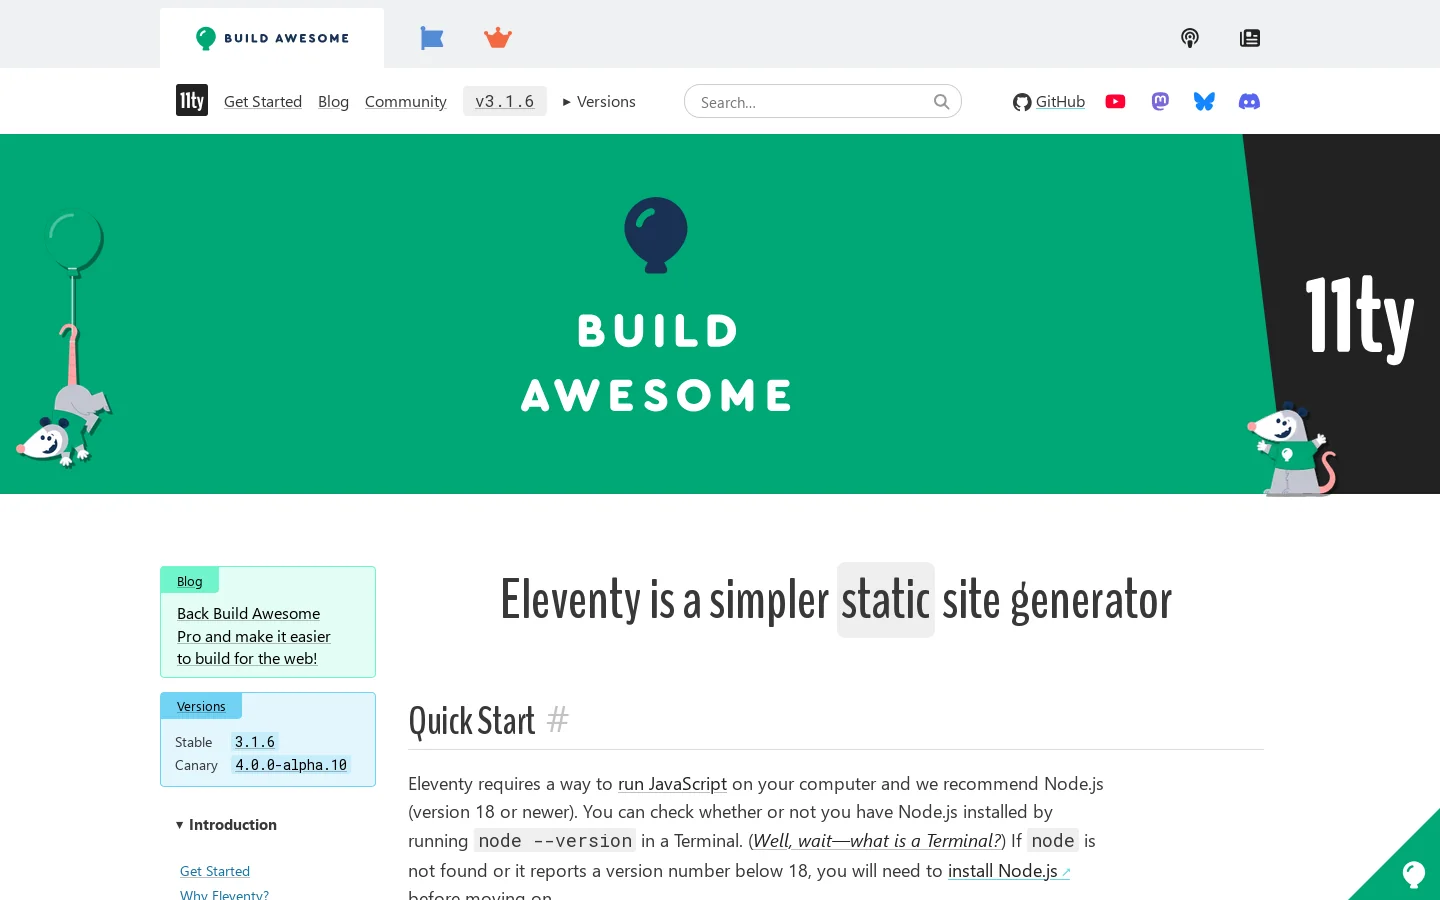Viewport: 1440px width, 900px height.
Task: Collapse the Introduction sidebar section
Action: [226, 825]
